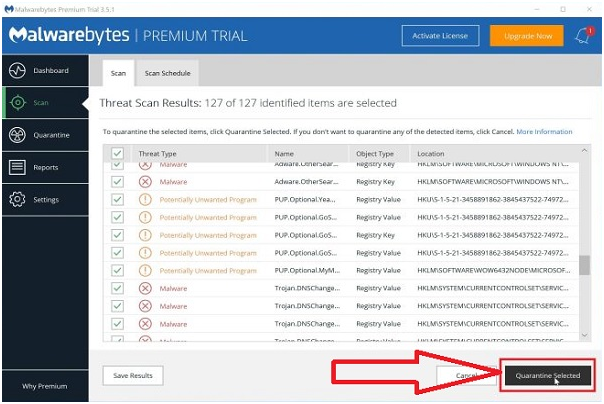Select the PUP.Optional.Yea... name cell
The height and width of the screenshot is (404, 604).
click(305, 199)
